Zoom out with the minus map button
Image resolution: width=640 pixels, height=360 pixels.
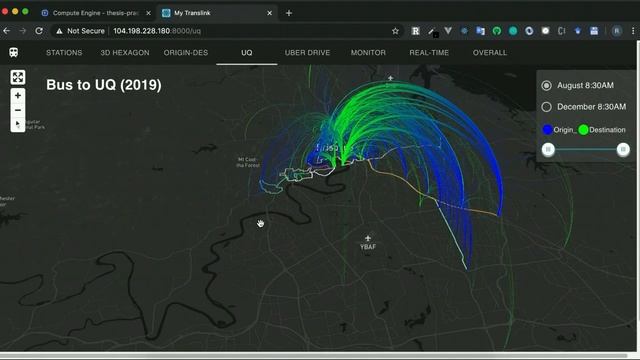18,110
